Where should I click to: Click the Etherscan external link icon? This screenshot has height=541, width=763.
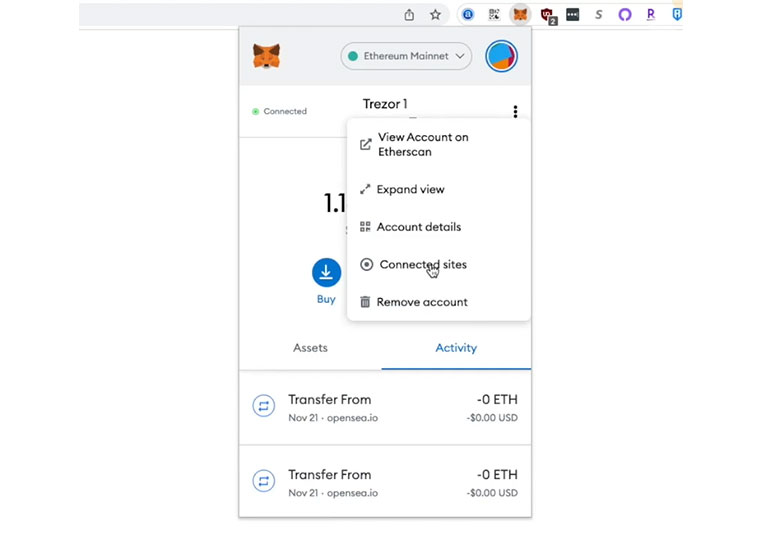pos(365,144)
